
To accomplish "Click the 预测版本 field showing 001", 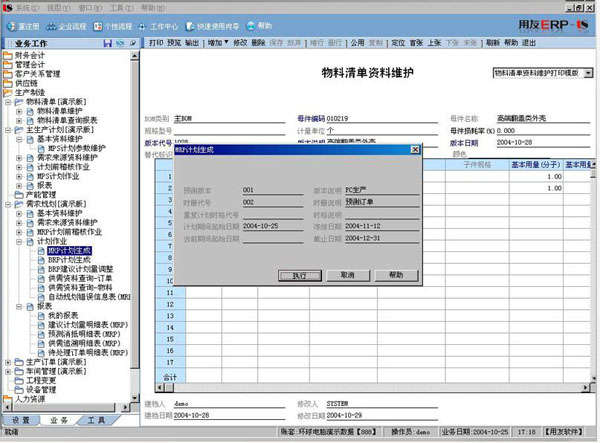I will pos(272,190).
